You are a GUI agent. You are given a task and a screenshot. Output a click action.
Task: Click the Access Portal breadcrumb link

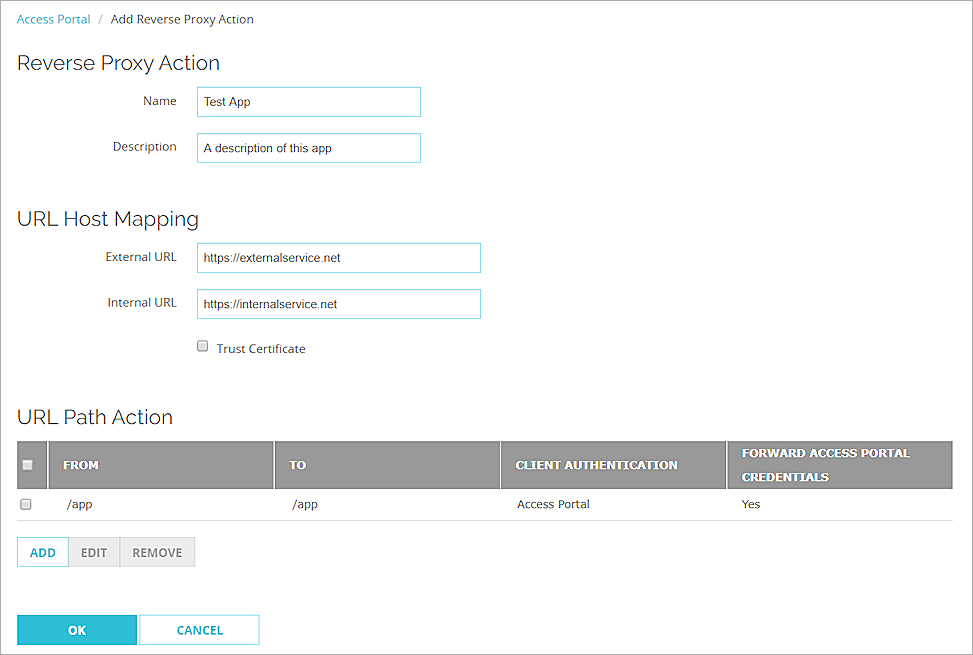tap(53, 19)
